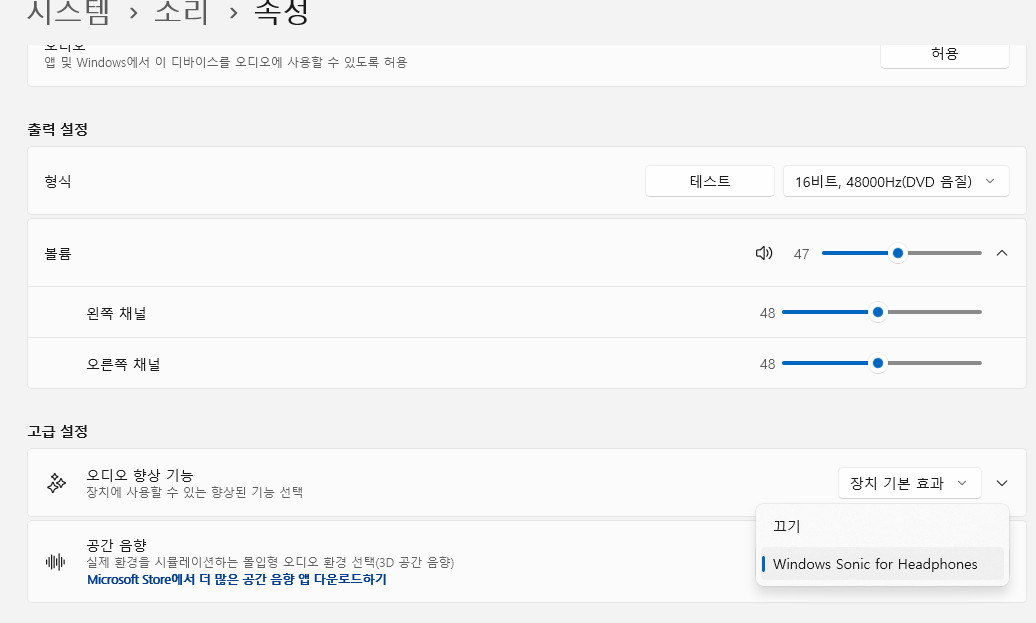Click the 볼륨 row label
This screenshot has height=623, width=1036.
[58, 254]
